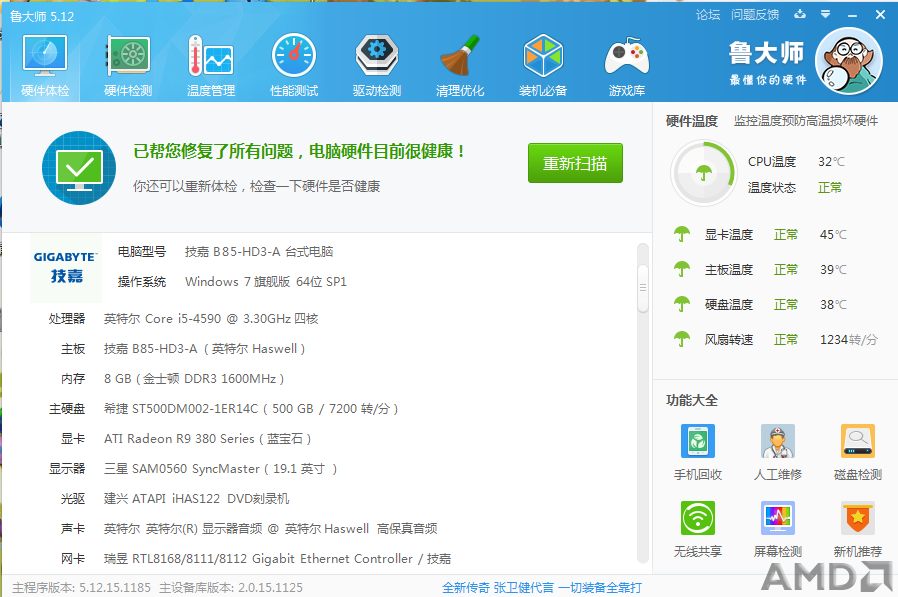Viewport: 898px width, 597px height.
Task: Click the 硬件温度 panel heading
Action: [691, 121]
